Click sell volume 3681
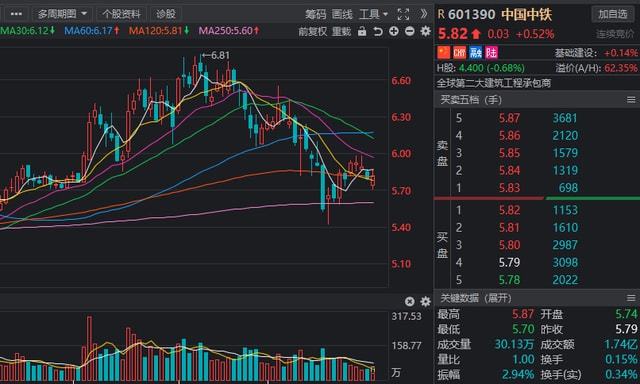640x384 pixels. click(x=565, y=118)
